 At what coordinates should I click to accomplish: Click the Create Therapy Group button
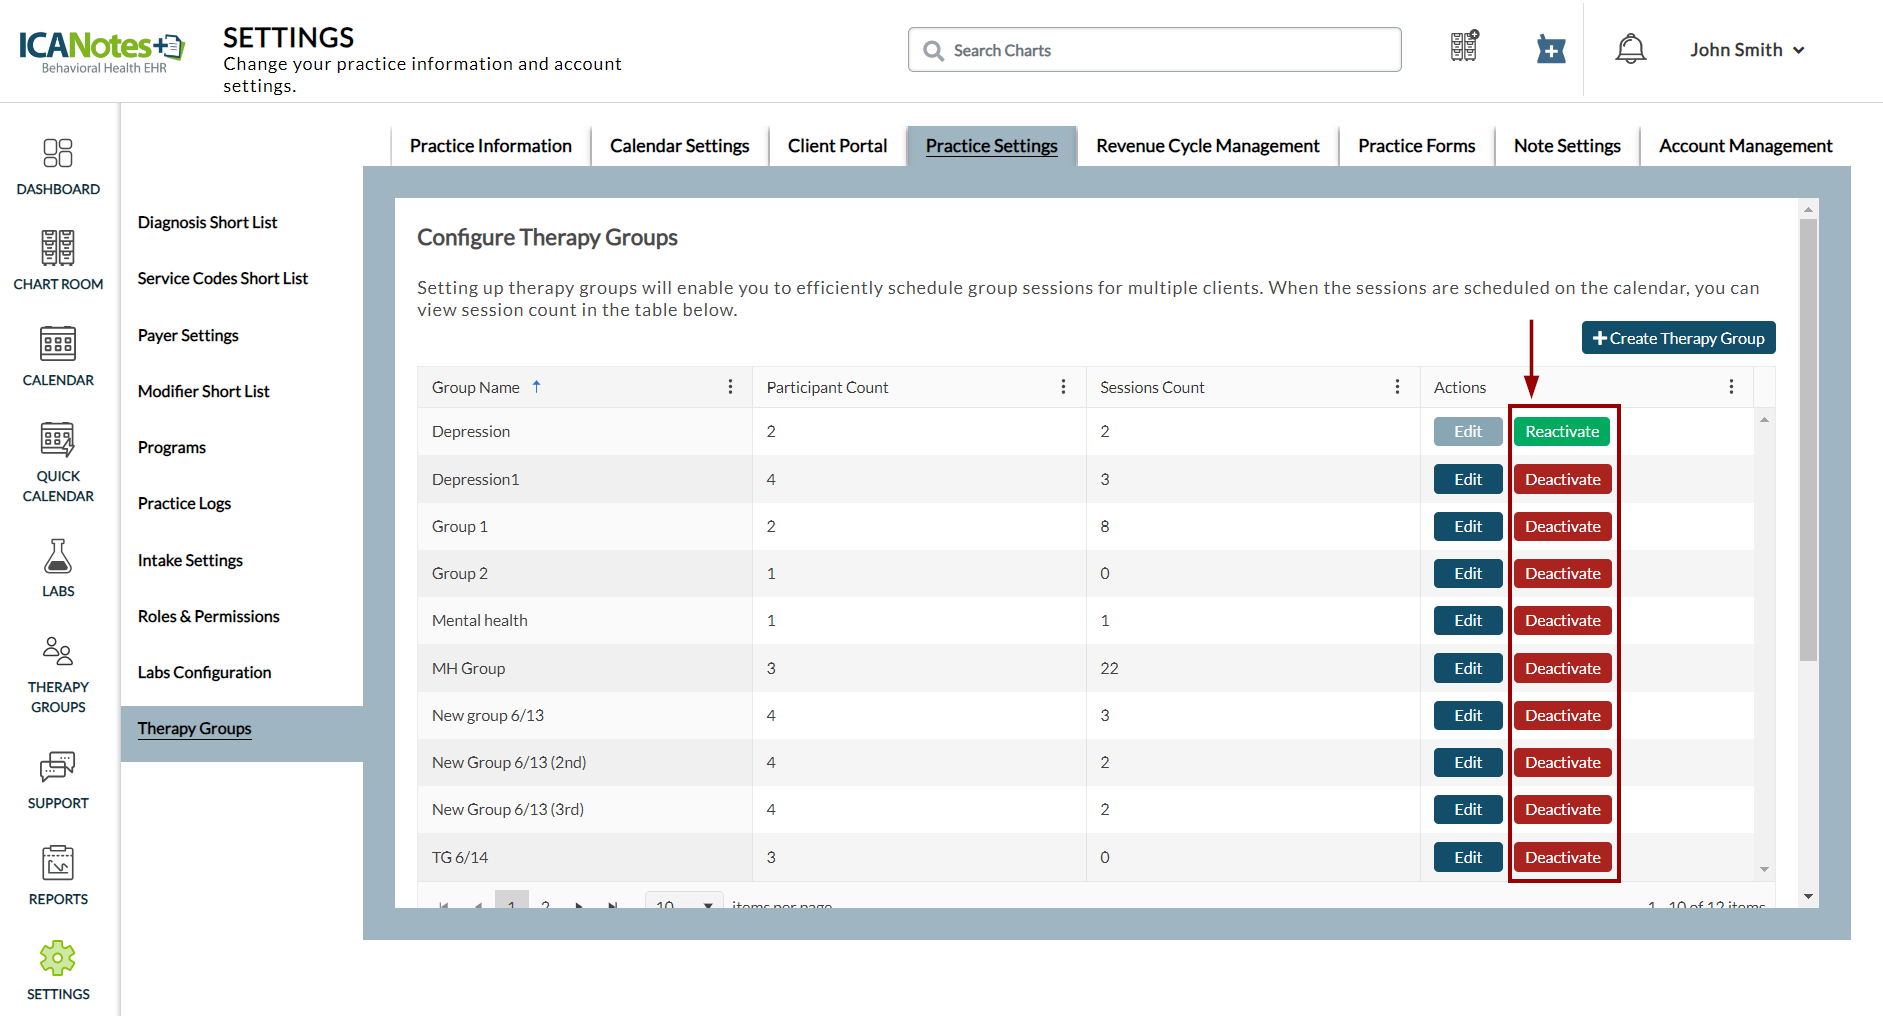point(1678,338)
